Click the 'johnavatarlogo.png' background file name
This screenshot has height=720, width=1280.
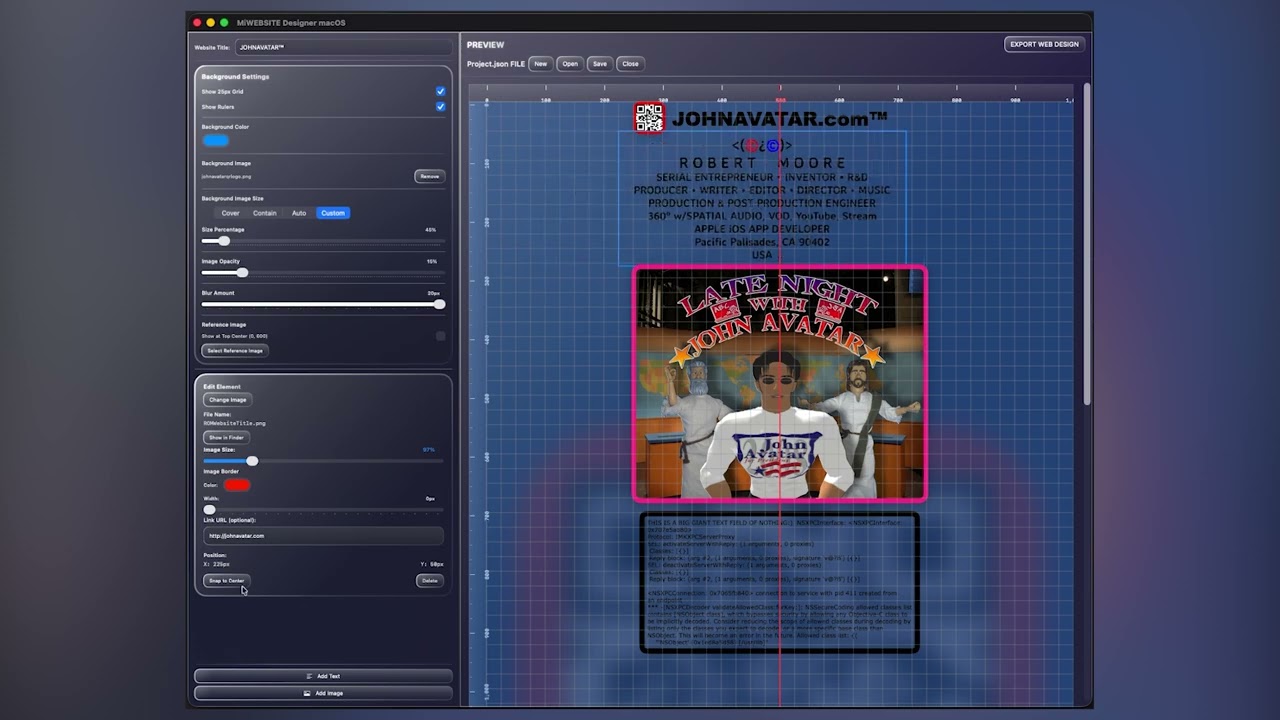226,176
